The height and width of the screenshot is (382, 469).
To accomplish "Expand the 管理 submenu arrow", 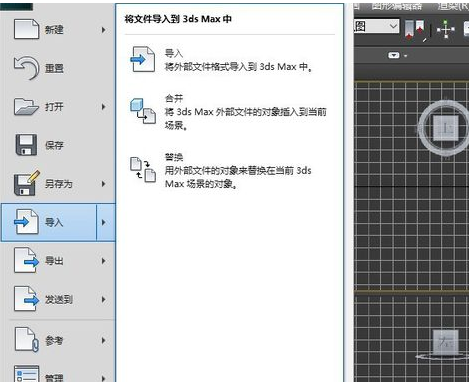I will point(104,378).
